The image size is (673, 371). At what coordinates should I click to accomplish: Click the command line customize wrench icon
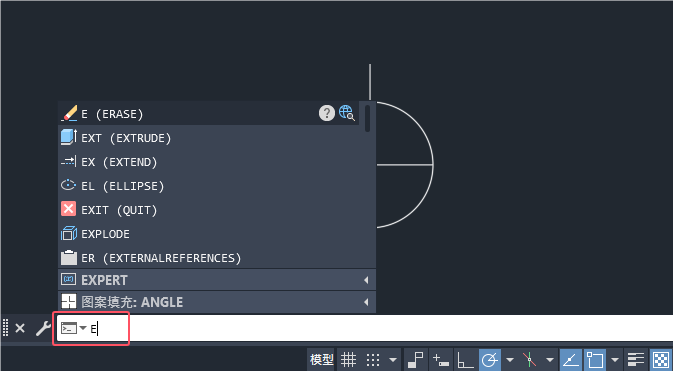point(43,328)
